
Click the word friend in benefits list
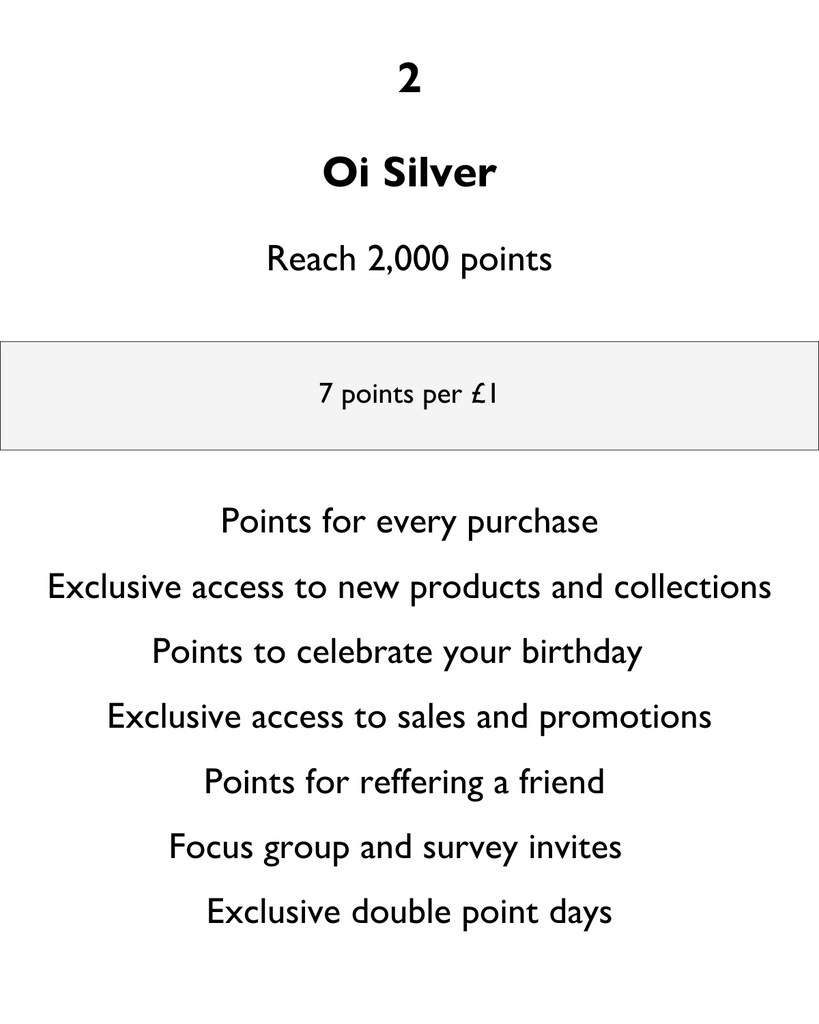[562, 781]
